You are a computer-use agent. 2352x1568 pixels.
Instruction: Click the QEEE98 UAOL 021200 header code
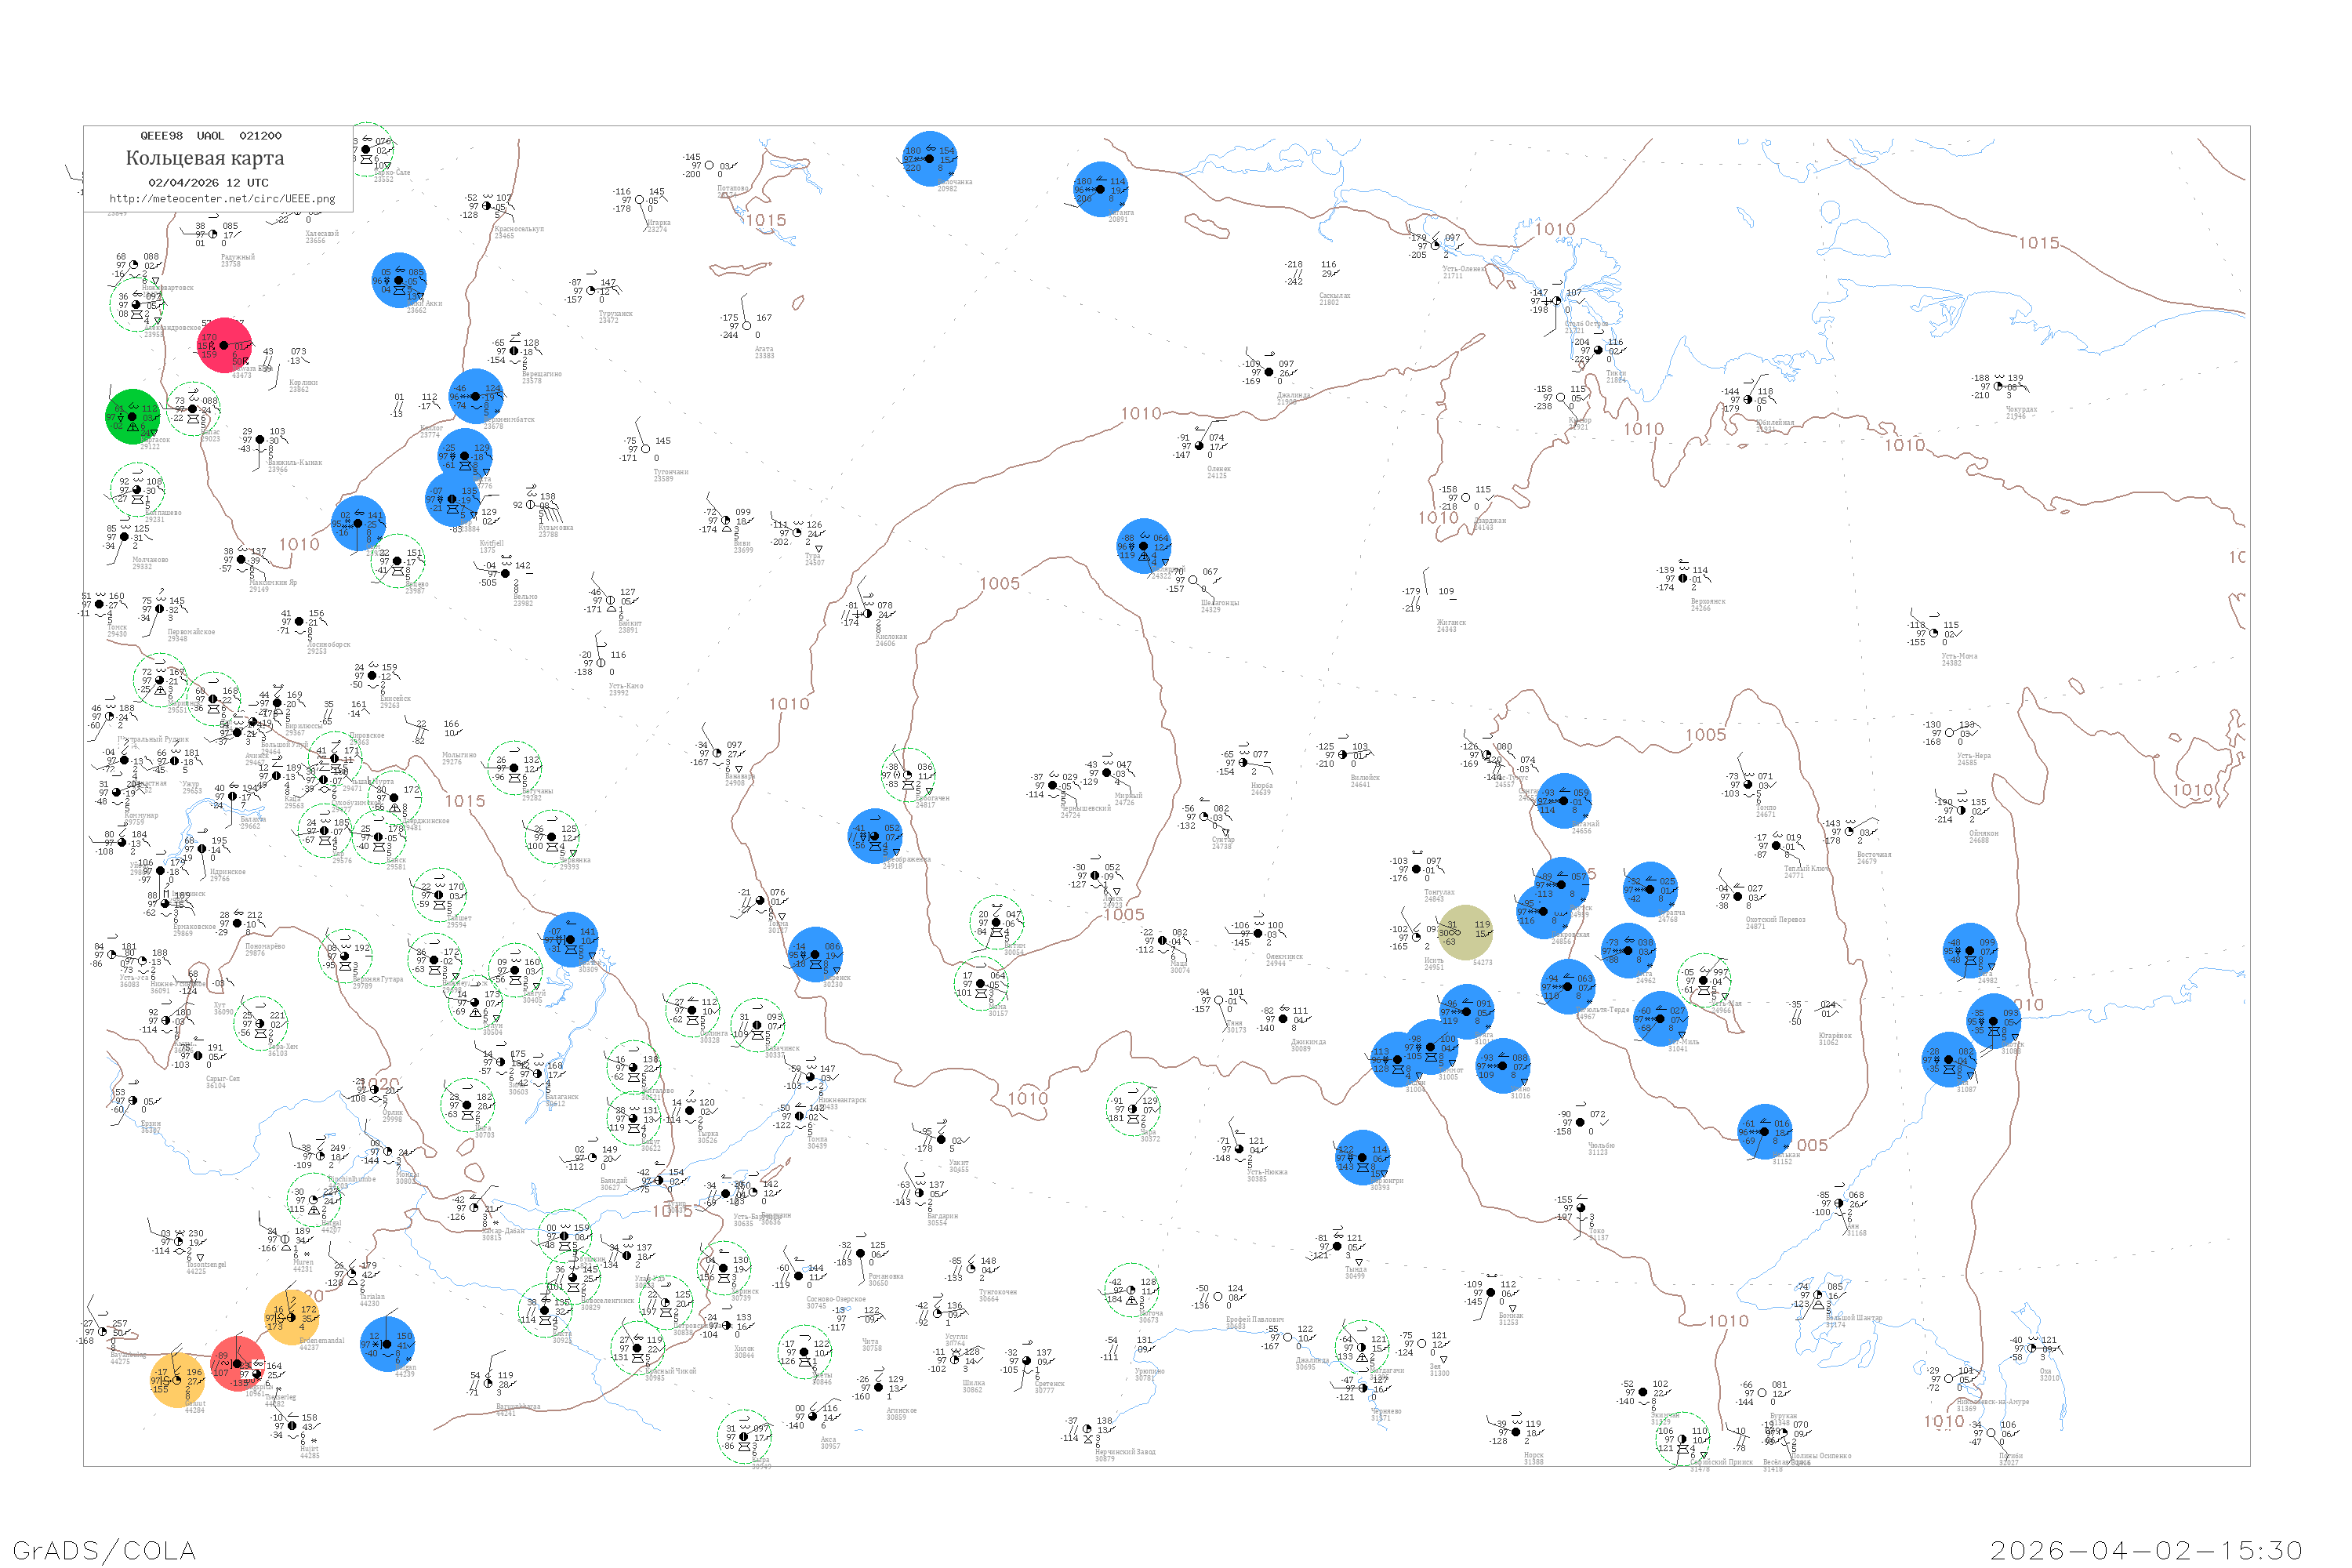[x=210, y=136]
